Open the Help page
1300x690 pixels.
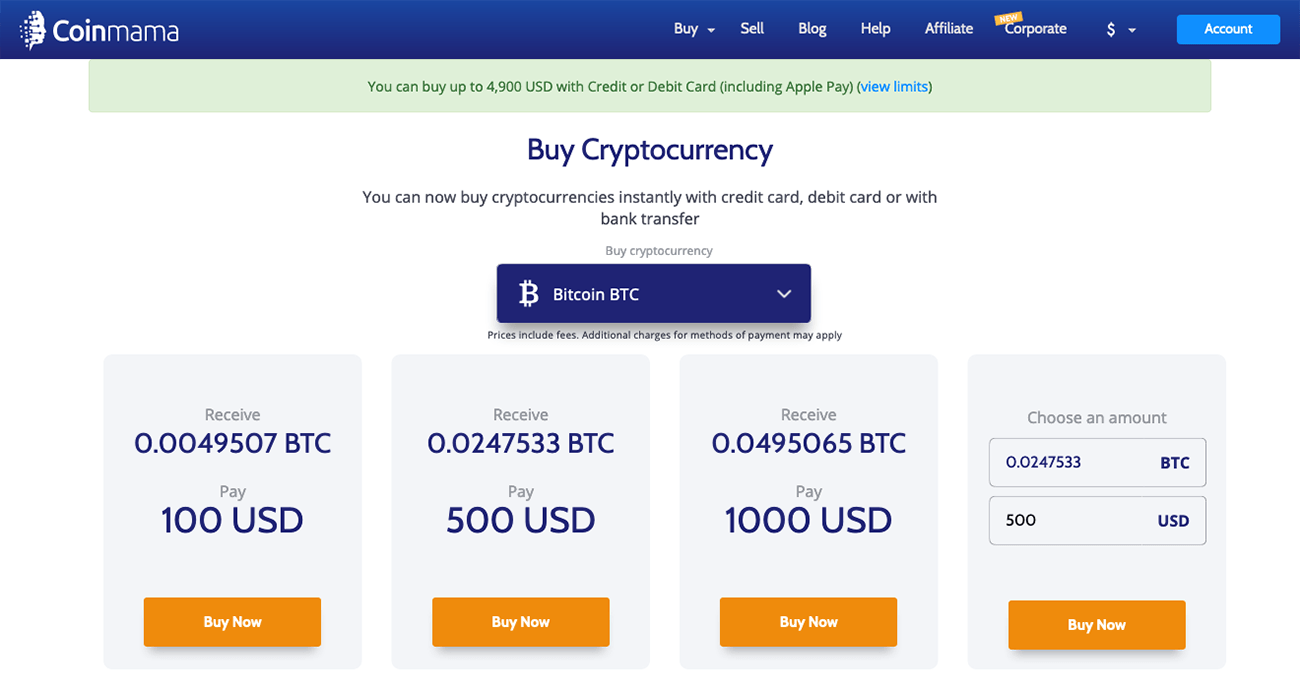tap(875, 29)
